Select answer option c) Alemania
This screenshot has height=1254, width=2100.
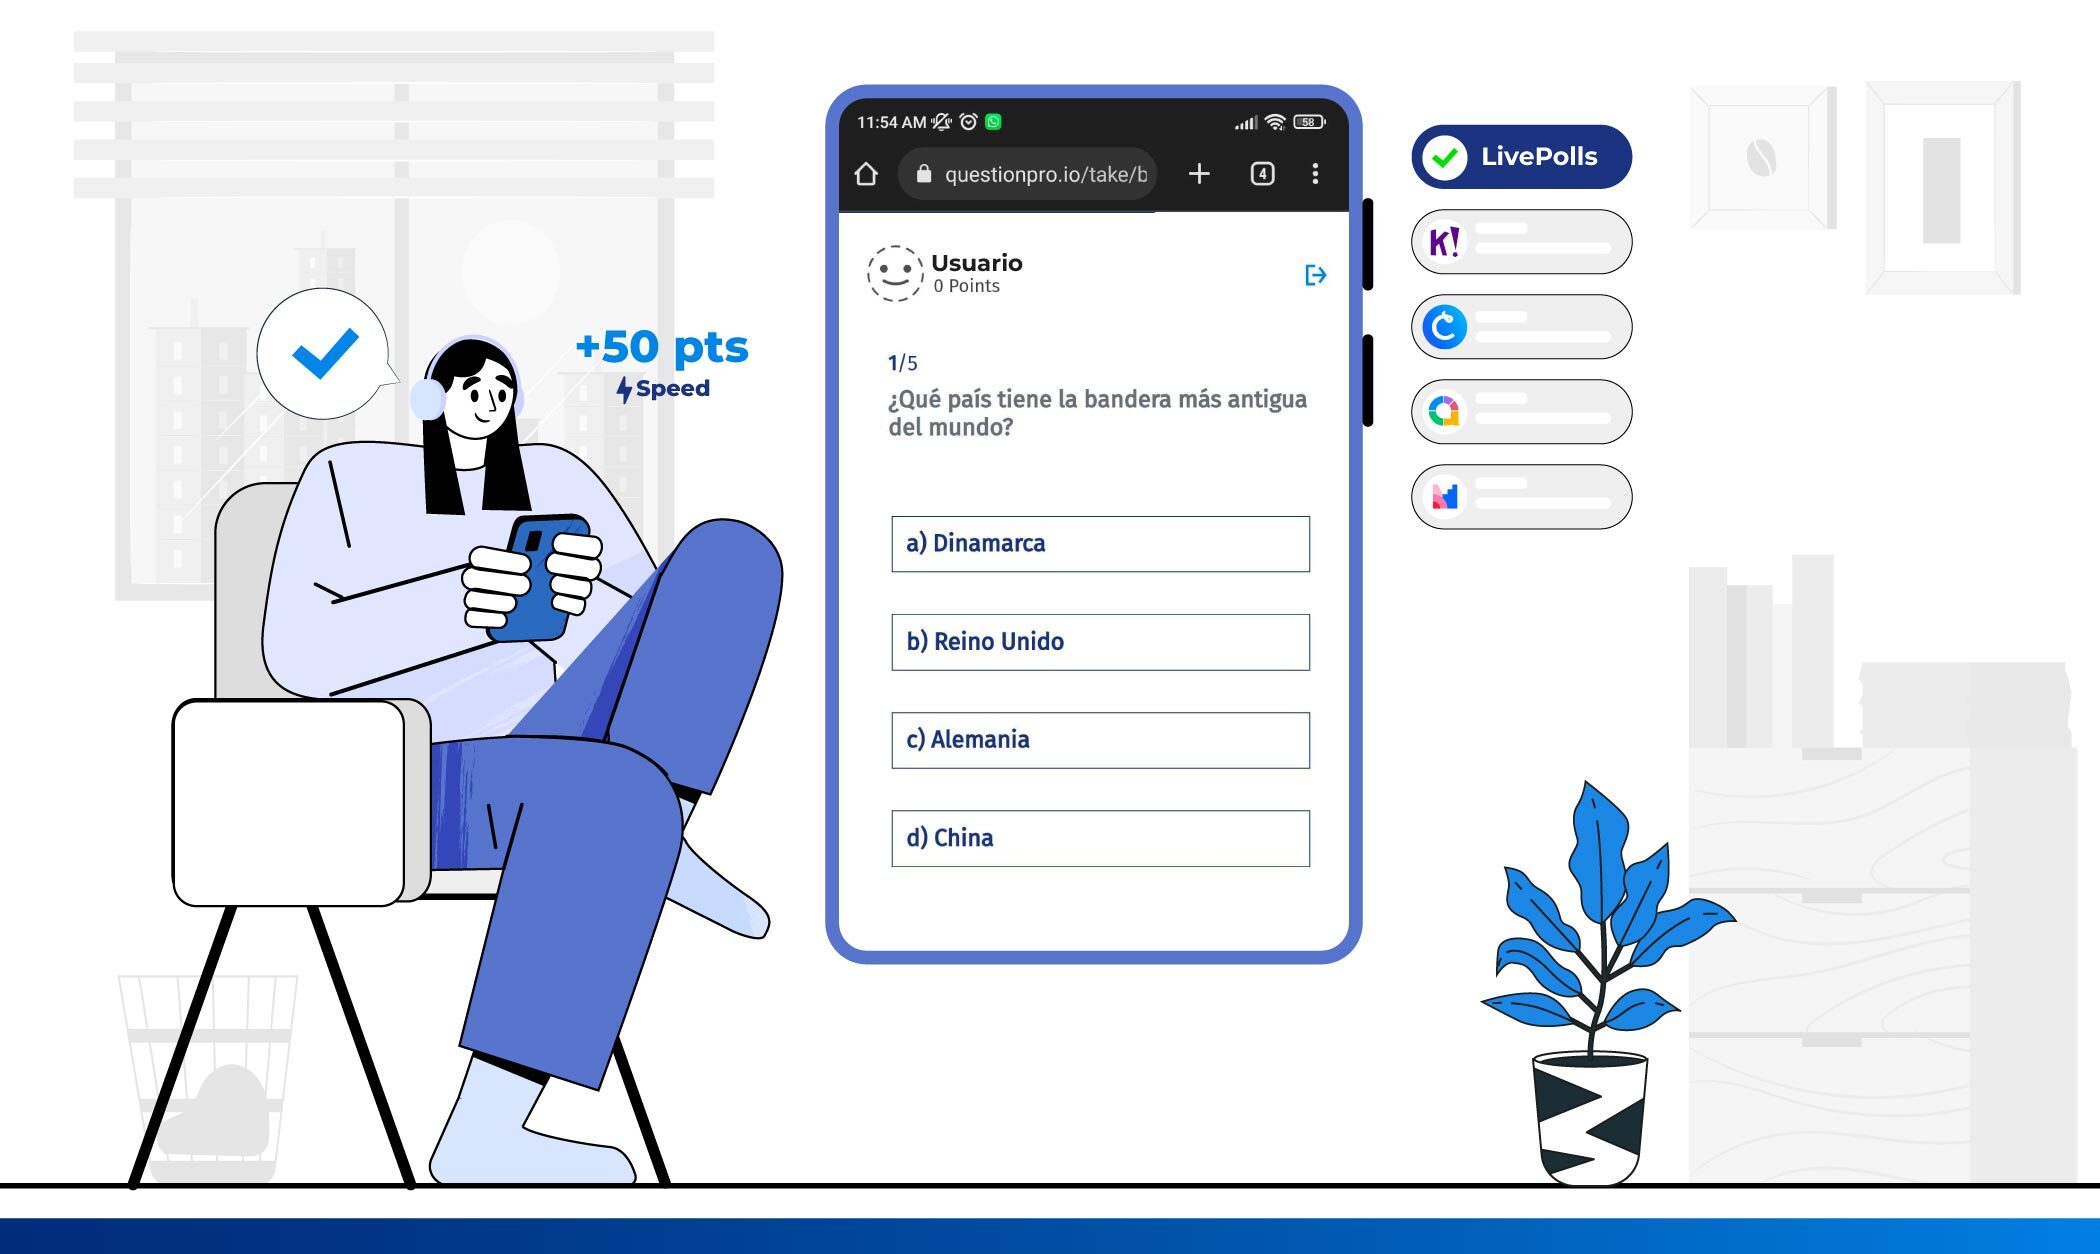click(1100, 737)
